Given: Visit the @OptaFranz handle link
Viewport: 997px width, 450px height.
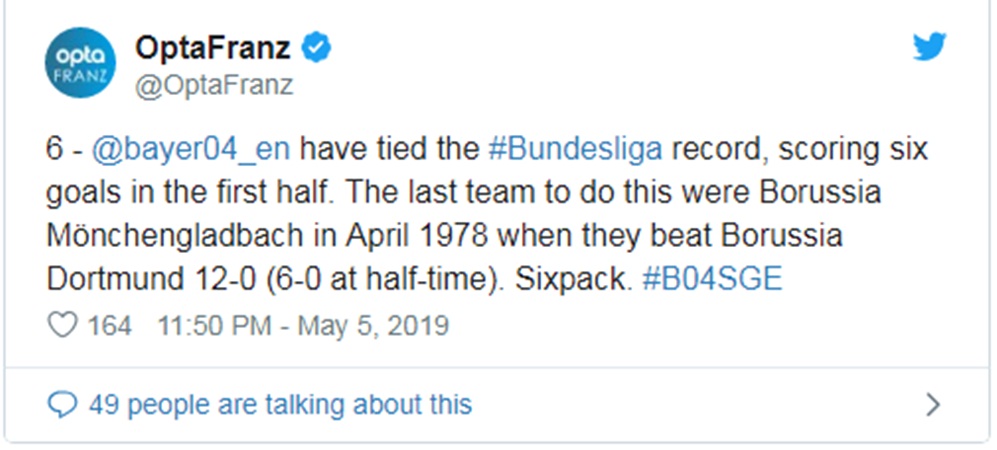Looking at the screenshot, I should pyautogui.click(x=213, y=85).
